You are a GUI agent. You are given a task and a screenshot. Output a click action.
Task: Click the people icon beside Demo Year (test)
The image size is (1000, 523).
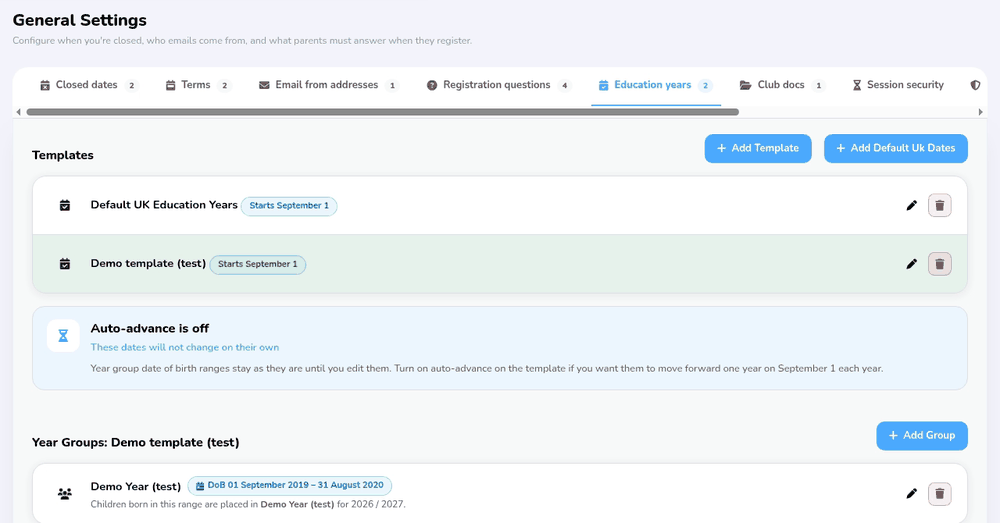[x=64, y=494]
